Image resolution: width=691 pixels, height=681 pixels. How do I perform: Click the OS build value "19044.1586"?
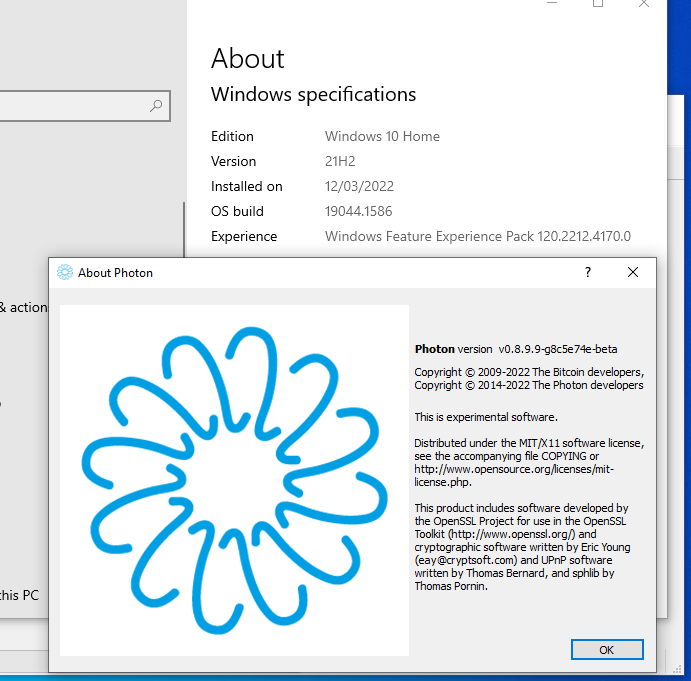(358, 212)
